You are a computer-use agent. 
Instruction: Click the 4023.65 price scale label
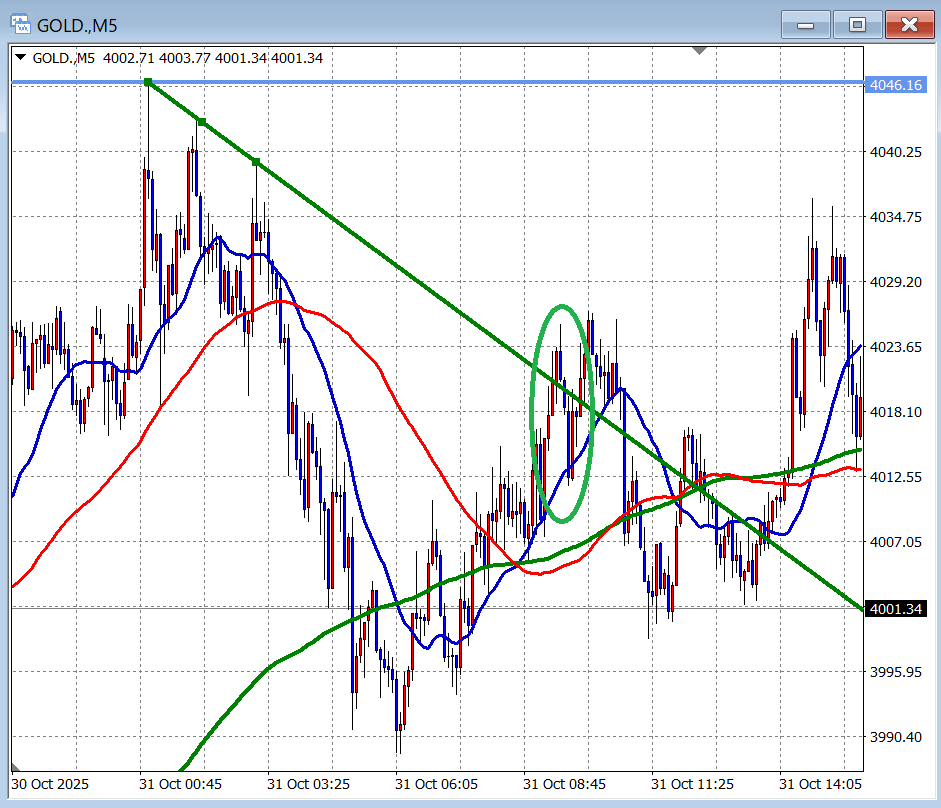point(895,347)
